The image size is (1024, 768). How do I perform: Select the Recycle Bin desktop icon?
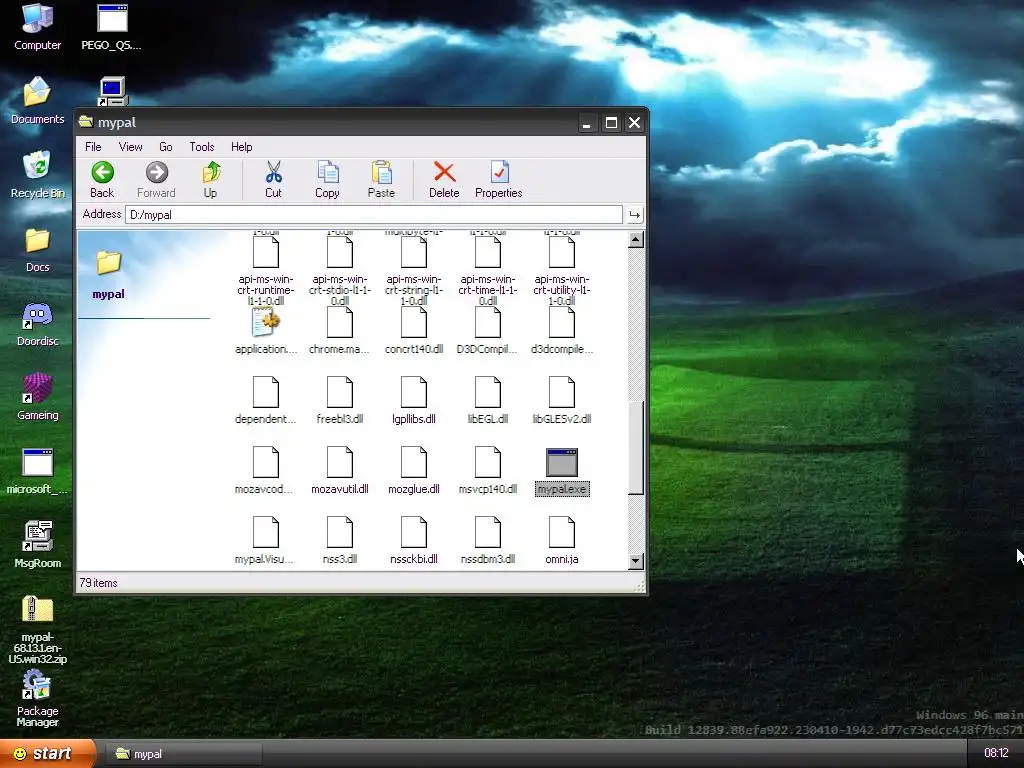[x=37, y=174]
